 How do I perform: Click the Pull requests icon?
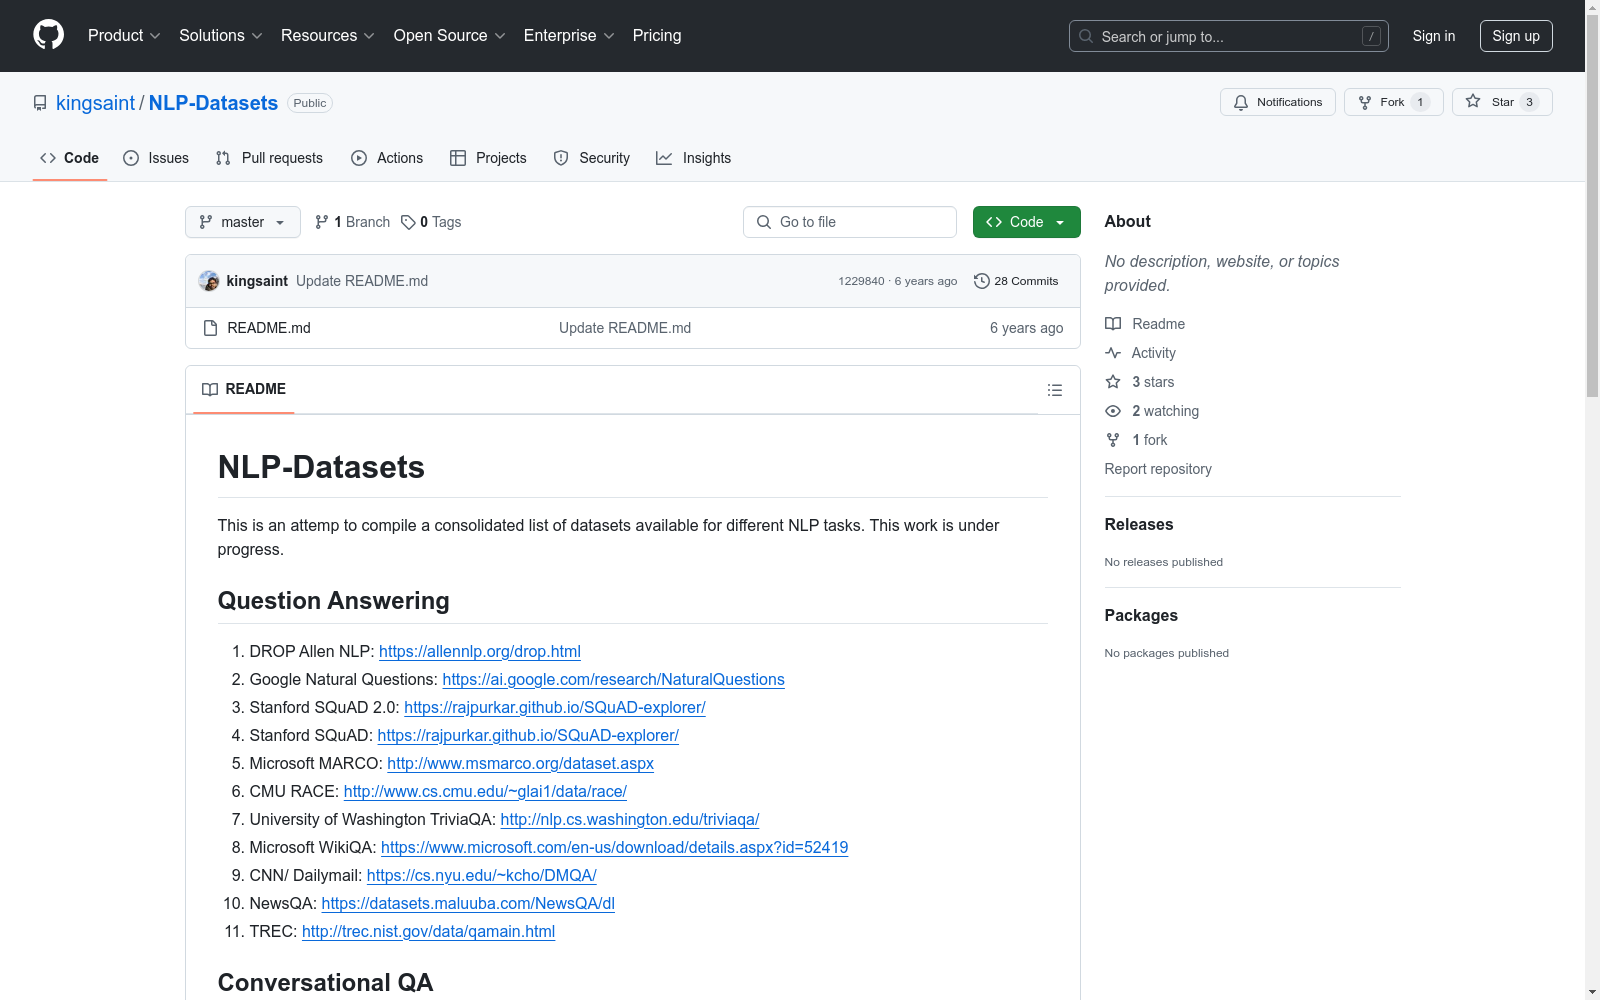click(x=223, y=158)
